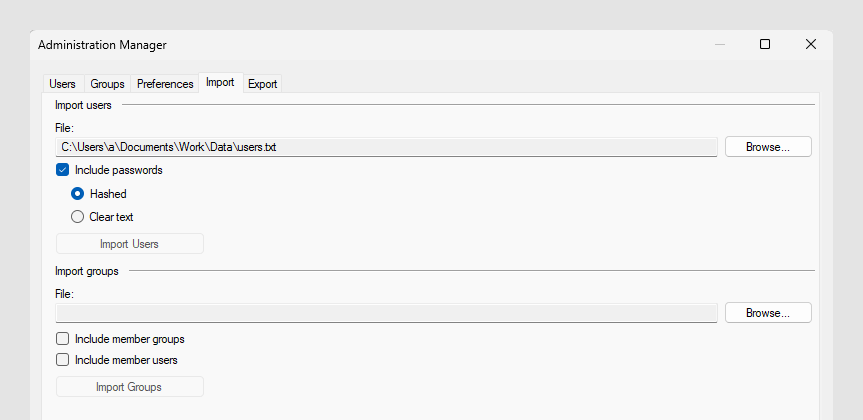This screenshot has height=420, width=863.
Task: Enable Include member groups
Action: point(63,339)
